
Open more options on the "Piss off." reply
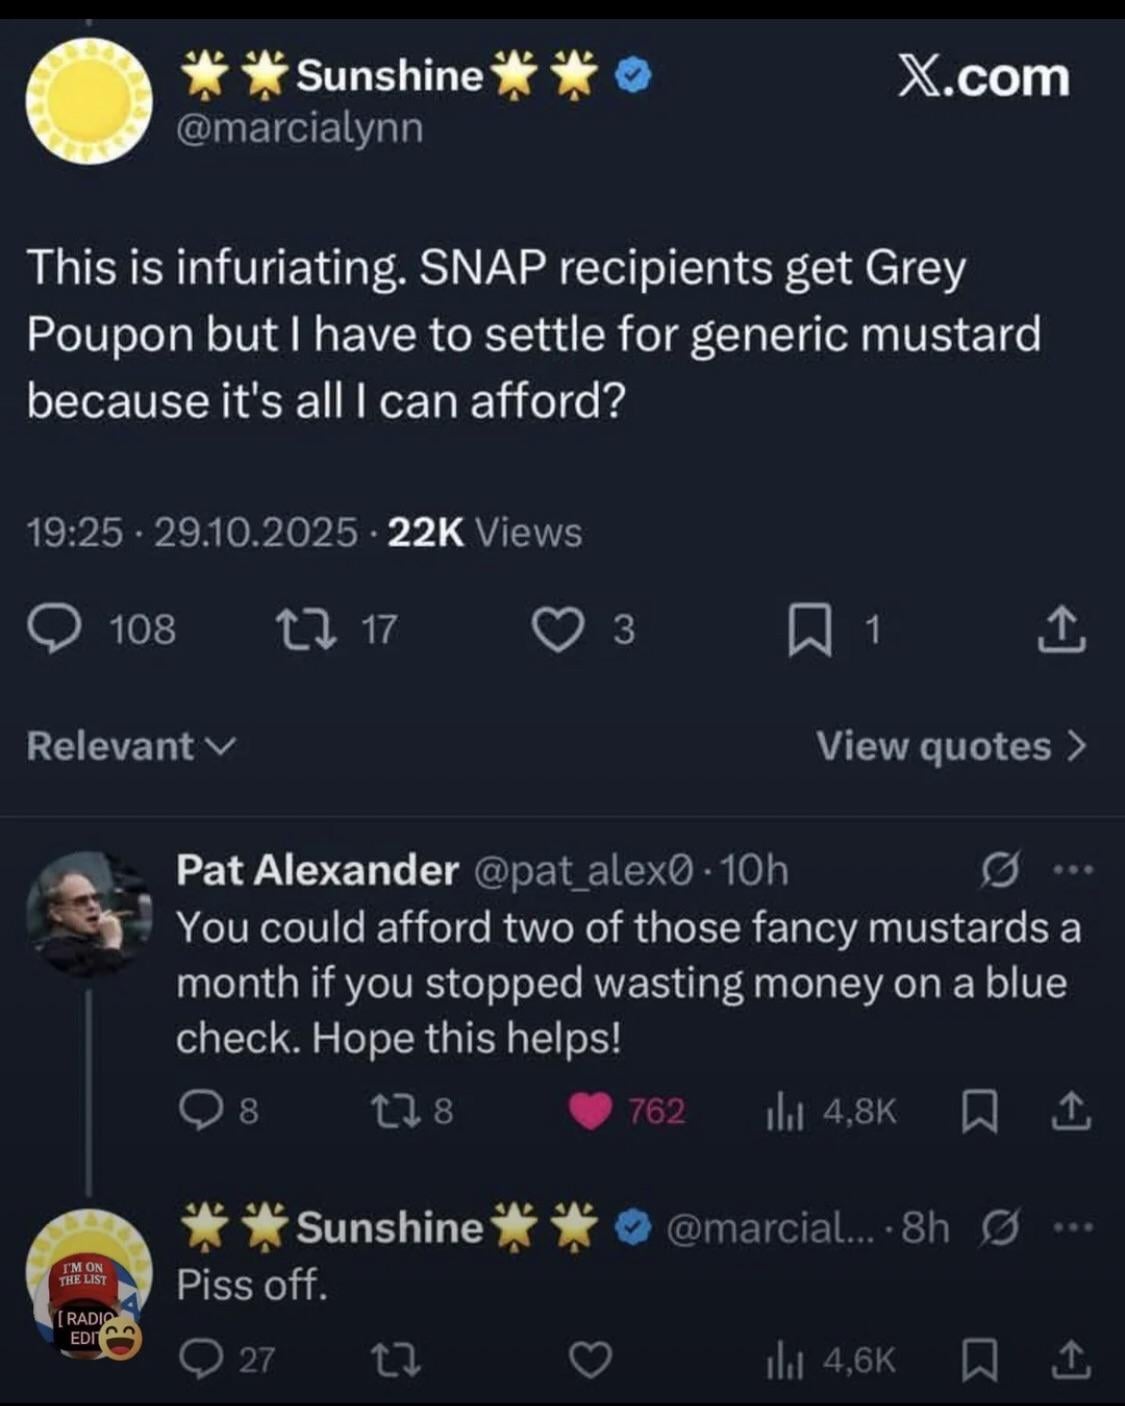click(x=1074, y=1227)
